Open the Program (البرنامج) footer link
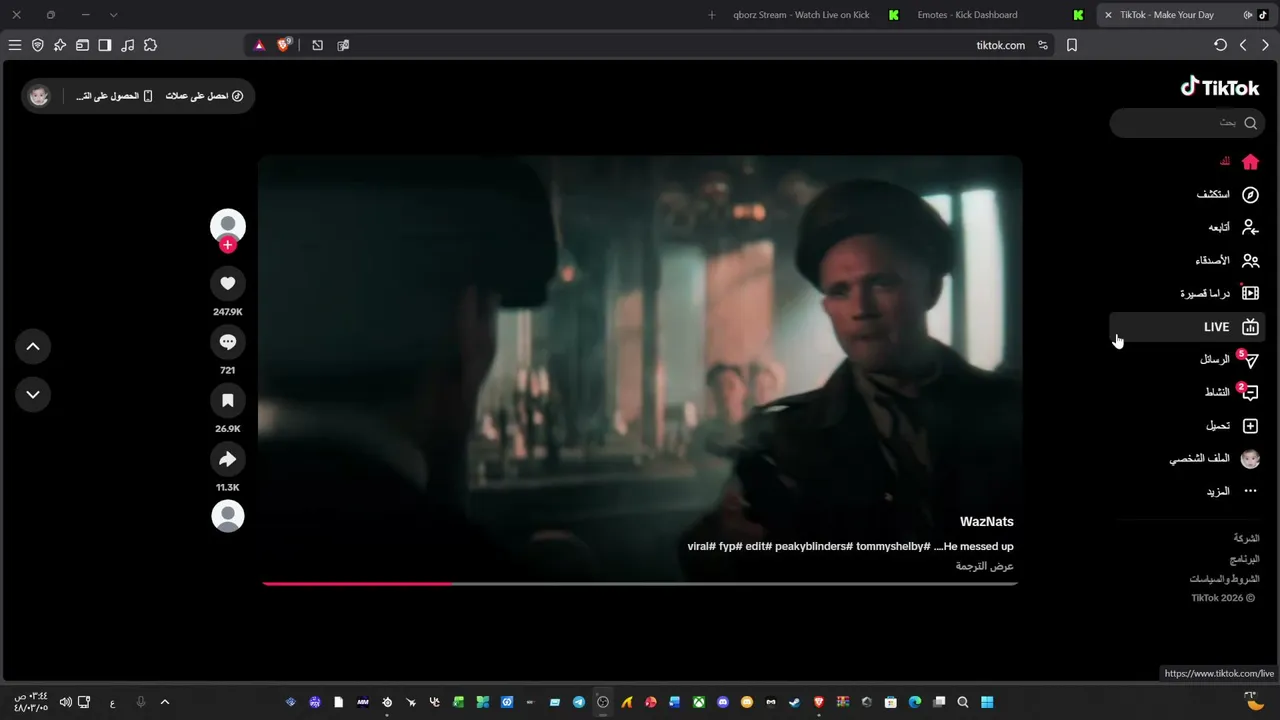Viewport: 1280px width, 720px height. (x=1245, y=559)
